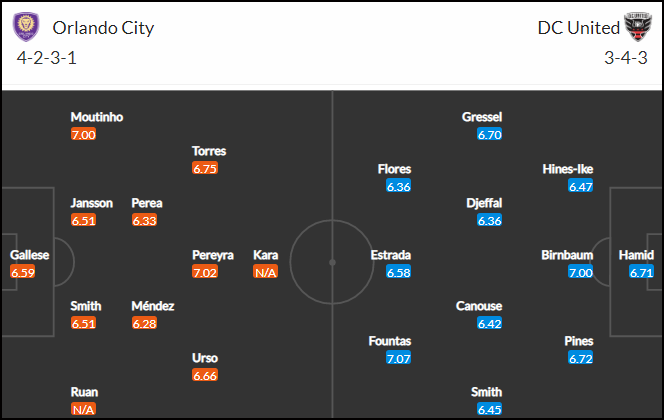
Task: Select player Moutinho on the pitch
Action: pyautogui.click(x=97, y=117)
